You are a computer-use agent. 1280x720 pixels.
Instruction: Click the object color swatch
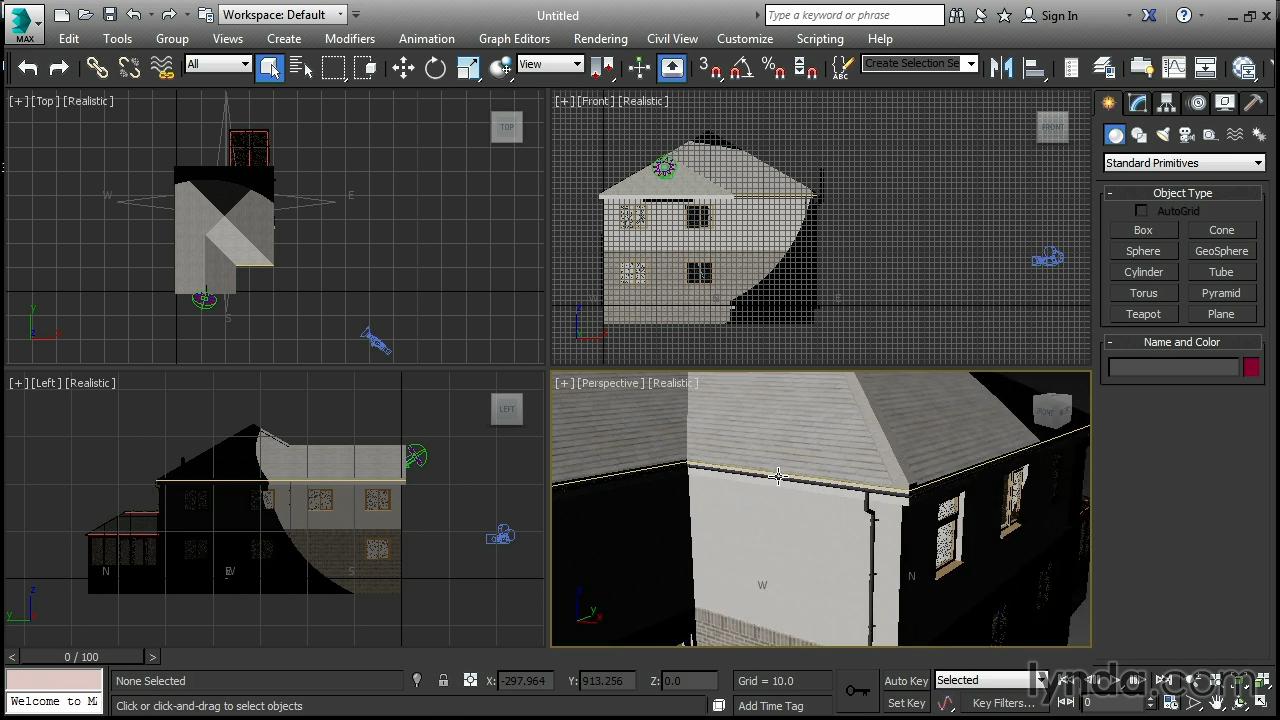coord(1251,367)
